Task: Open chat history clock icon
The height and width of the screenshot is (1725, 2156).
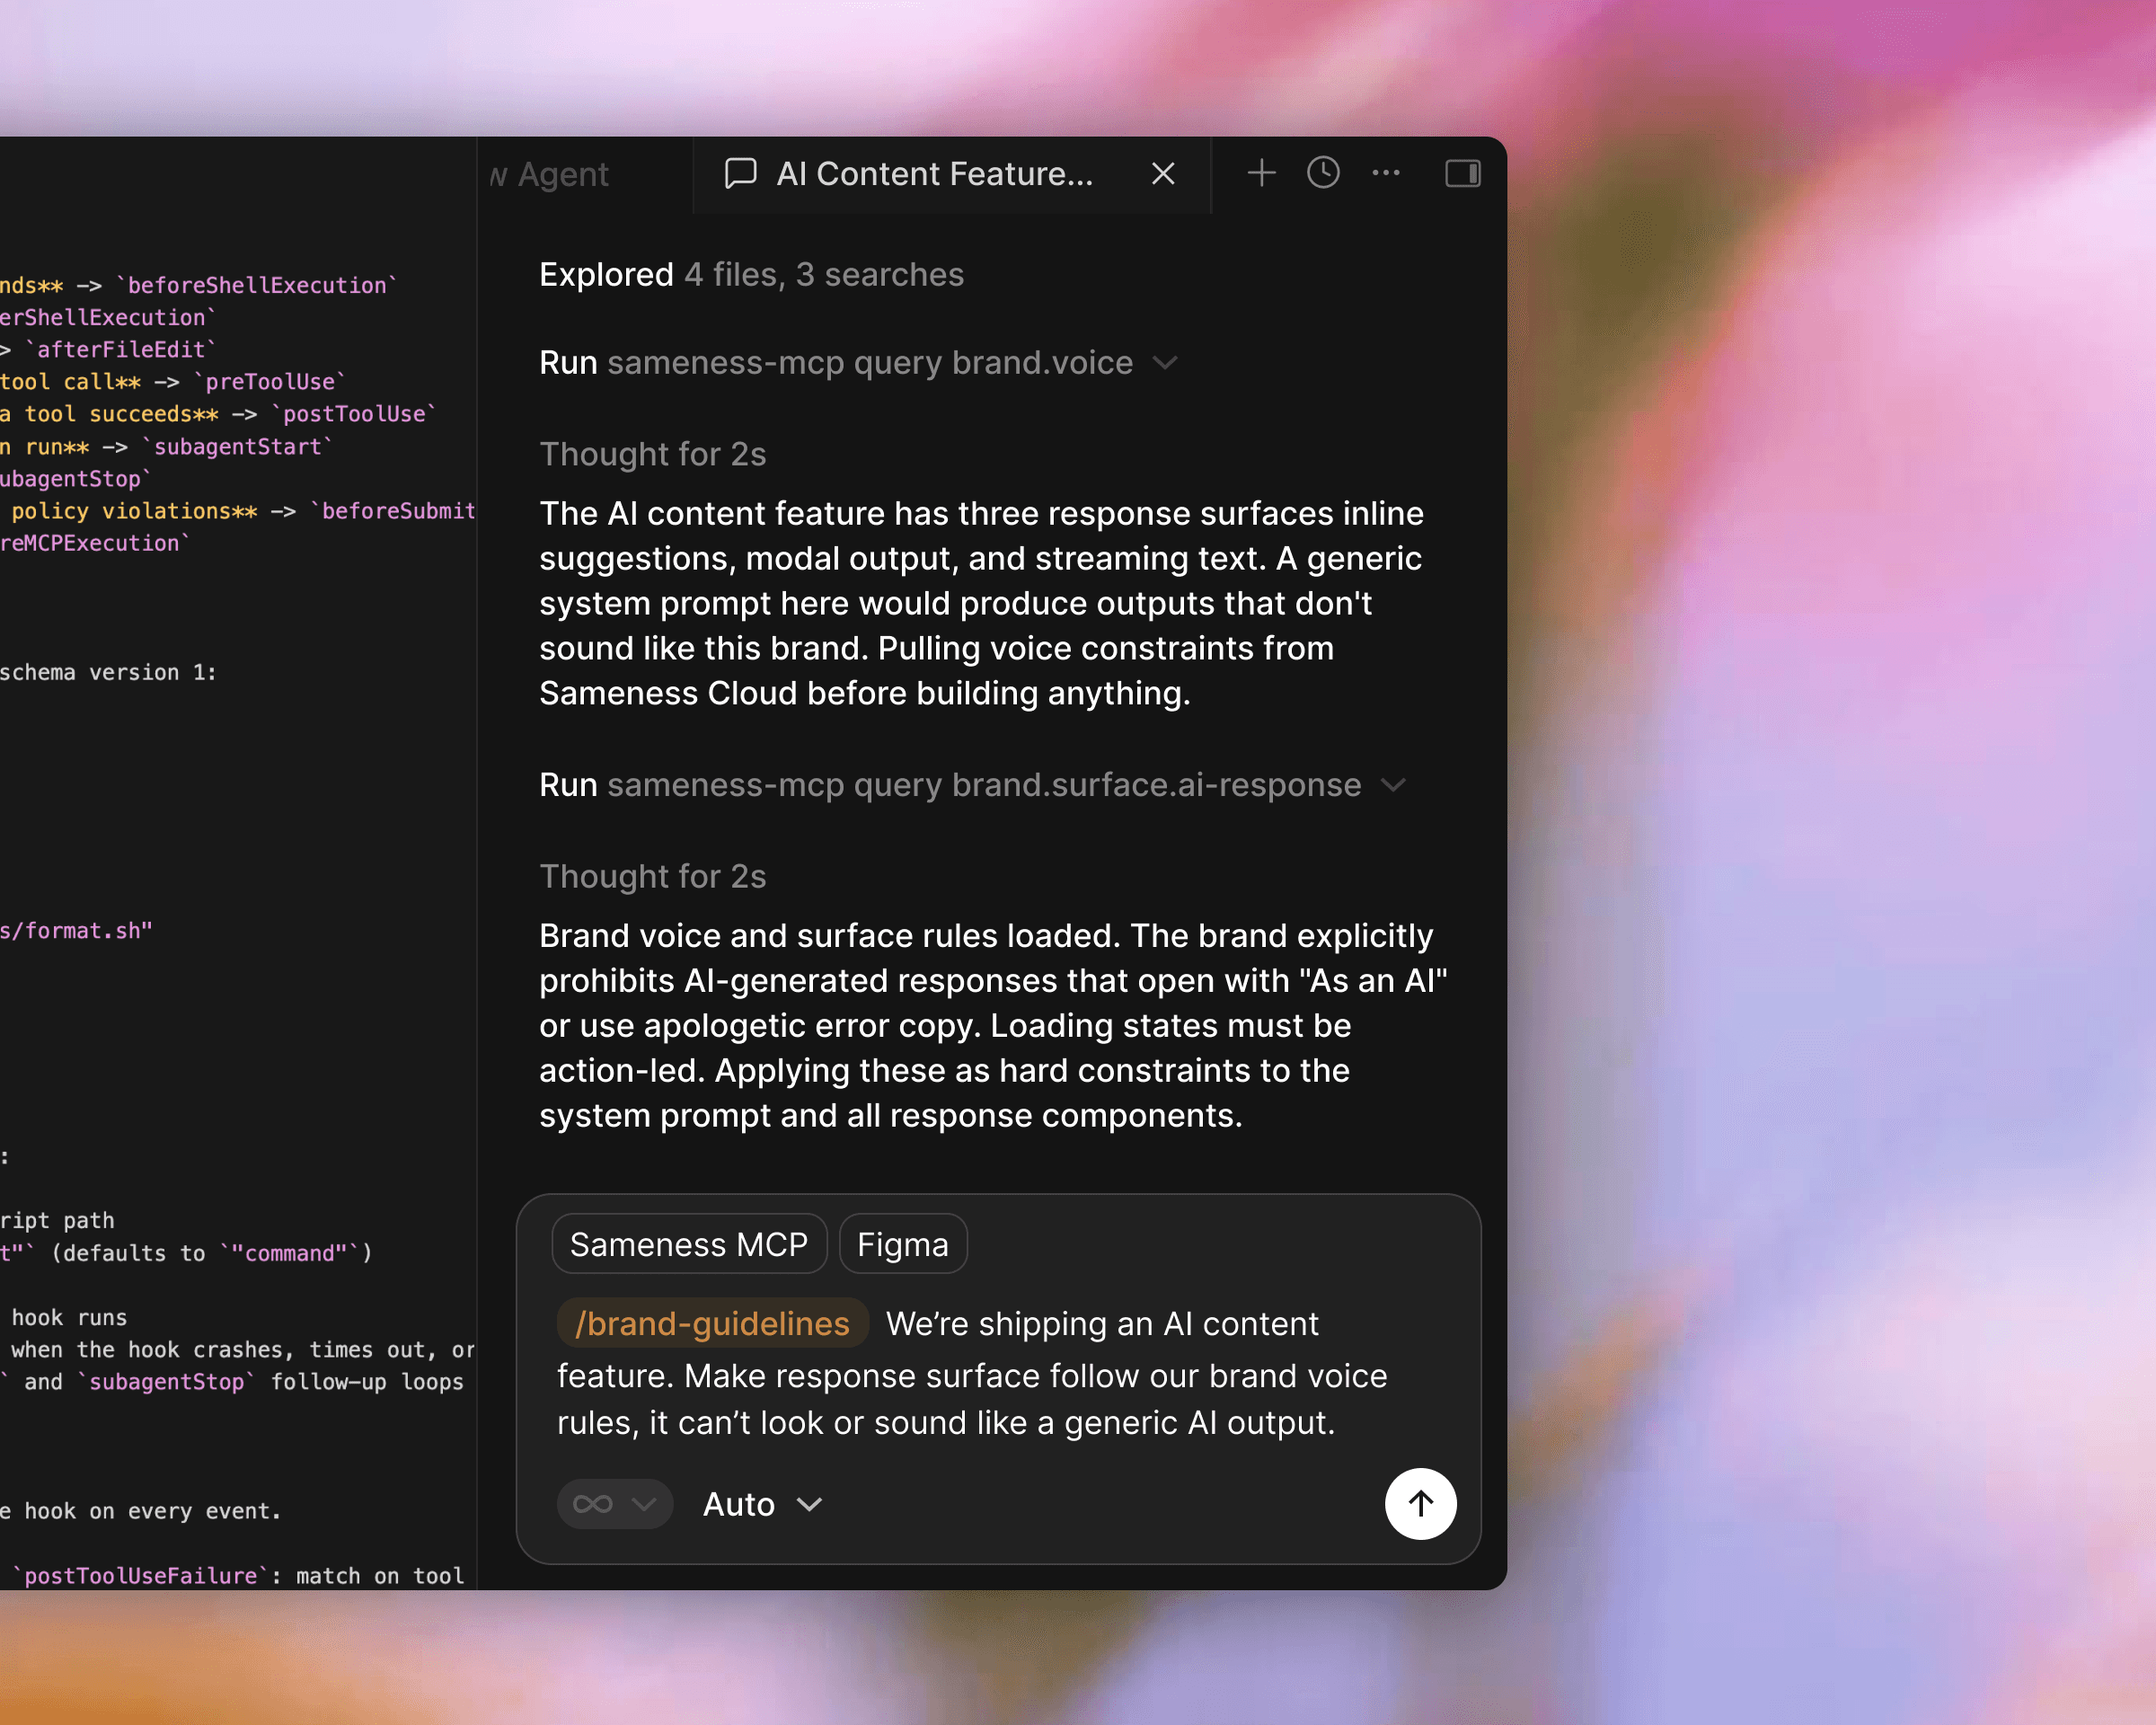Action: click(1323, 173)
